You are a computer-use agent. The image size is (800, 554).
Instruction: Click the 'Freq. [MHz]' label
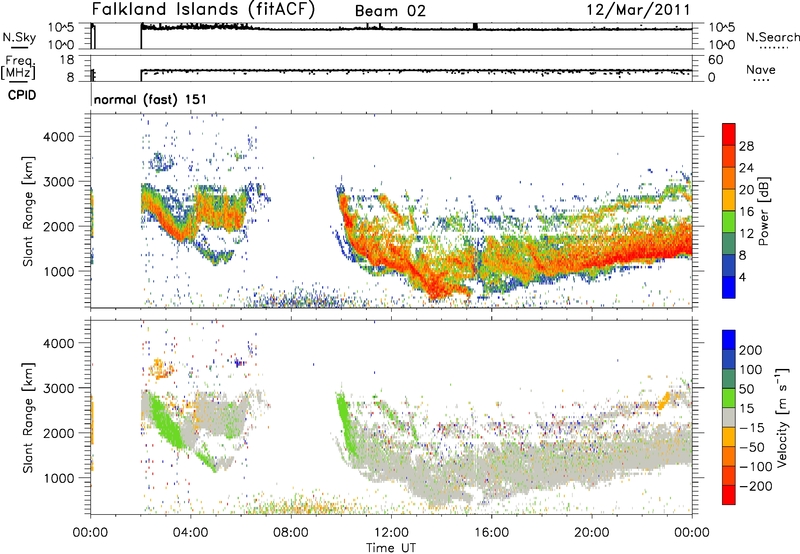pyautogui.click(x=18, y=67)
